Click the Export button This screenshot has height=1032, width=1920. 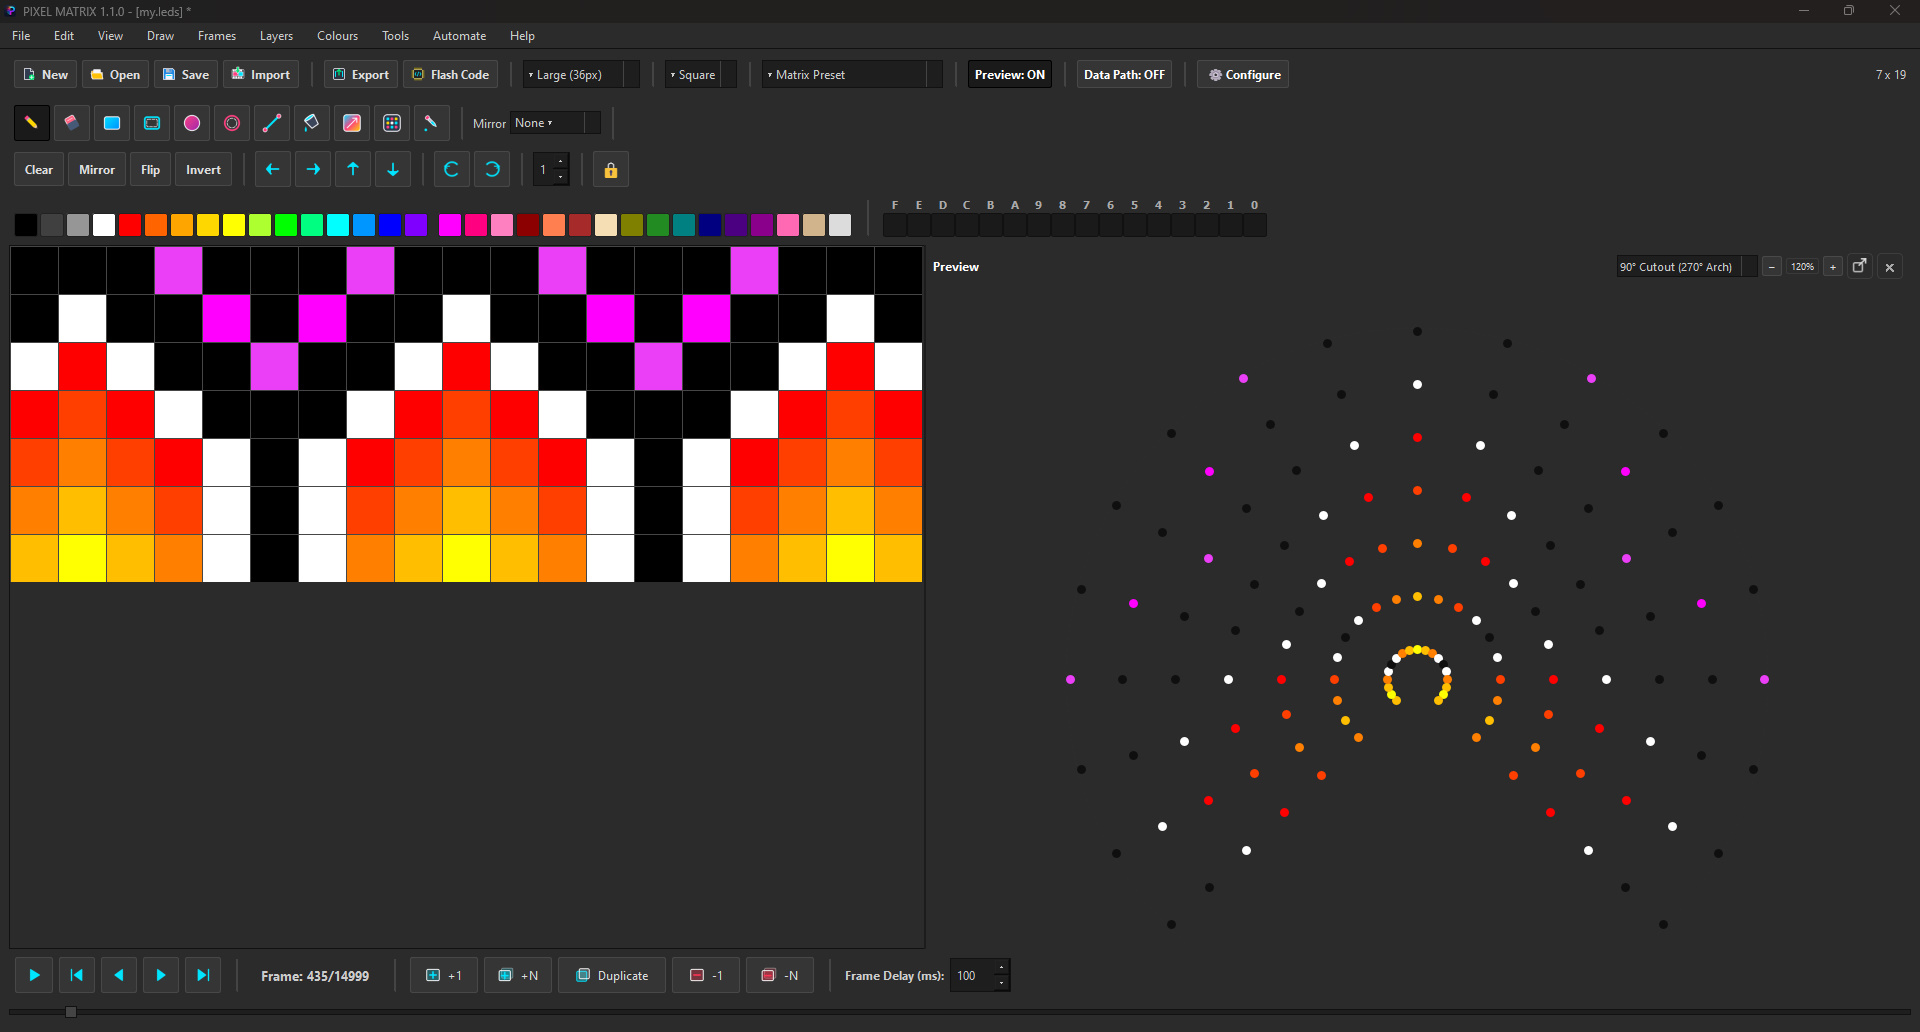tap(361, 75)
